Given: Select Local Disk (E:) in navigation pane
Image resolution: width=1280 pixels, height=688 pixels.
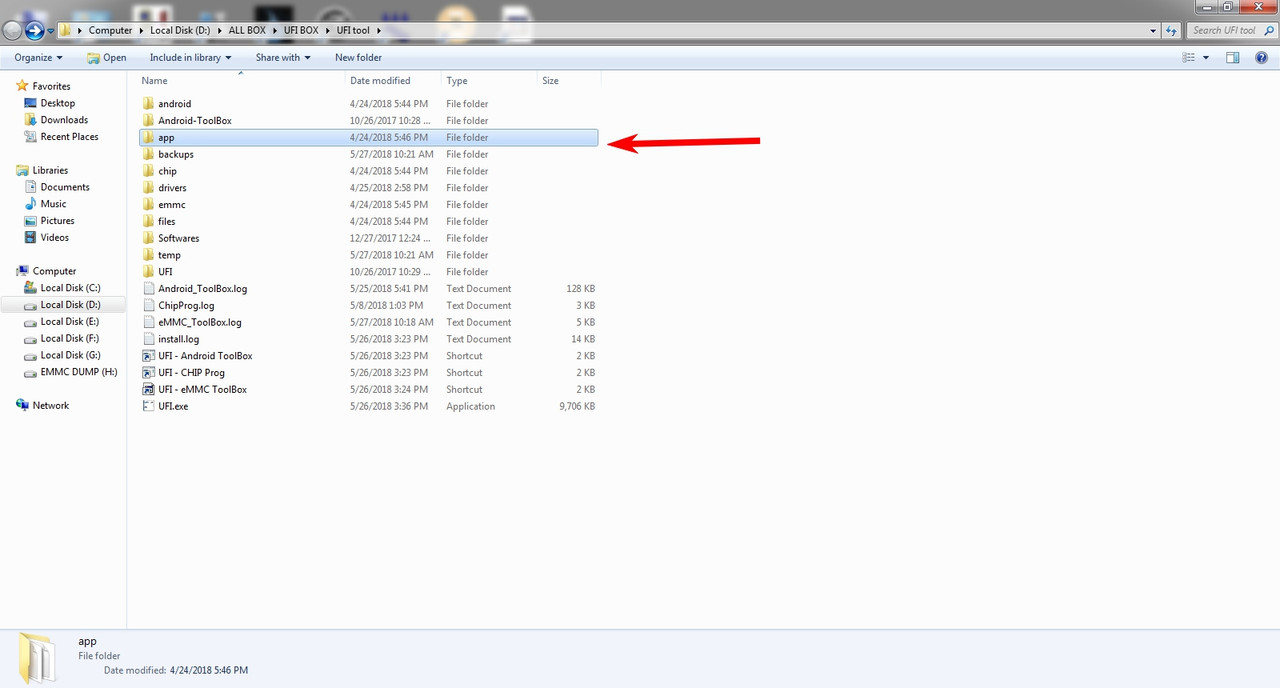Looking at the screenshot, I should (x=69, y=322).
